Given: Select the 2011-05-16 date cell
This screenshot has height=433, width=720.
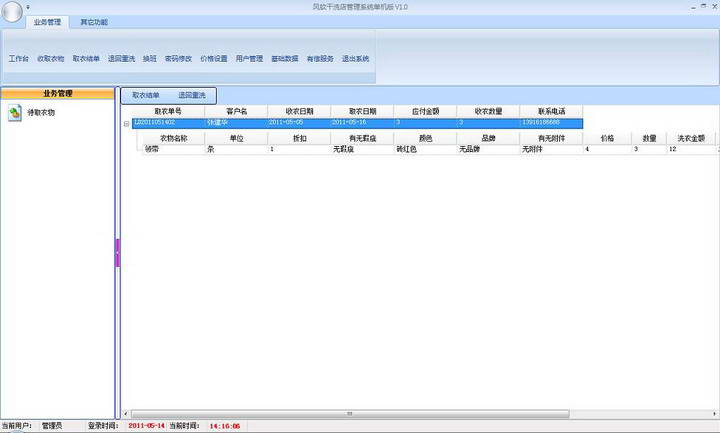Looking at the screenshot, I should click(x=362, y=123).
